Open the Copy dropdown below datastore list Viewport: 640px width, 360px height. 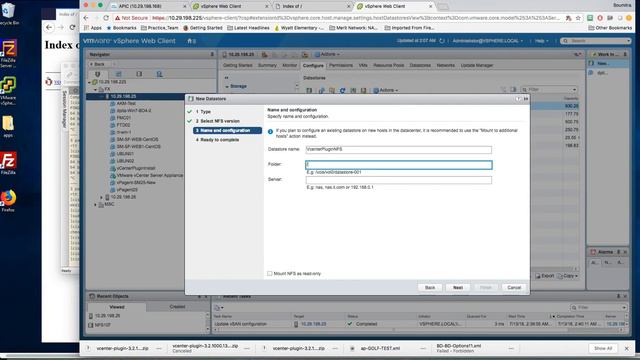click(x=567, y=276)
